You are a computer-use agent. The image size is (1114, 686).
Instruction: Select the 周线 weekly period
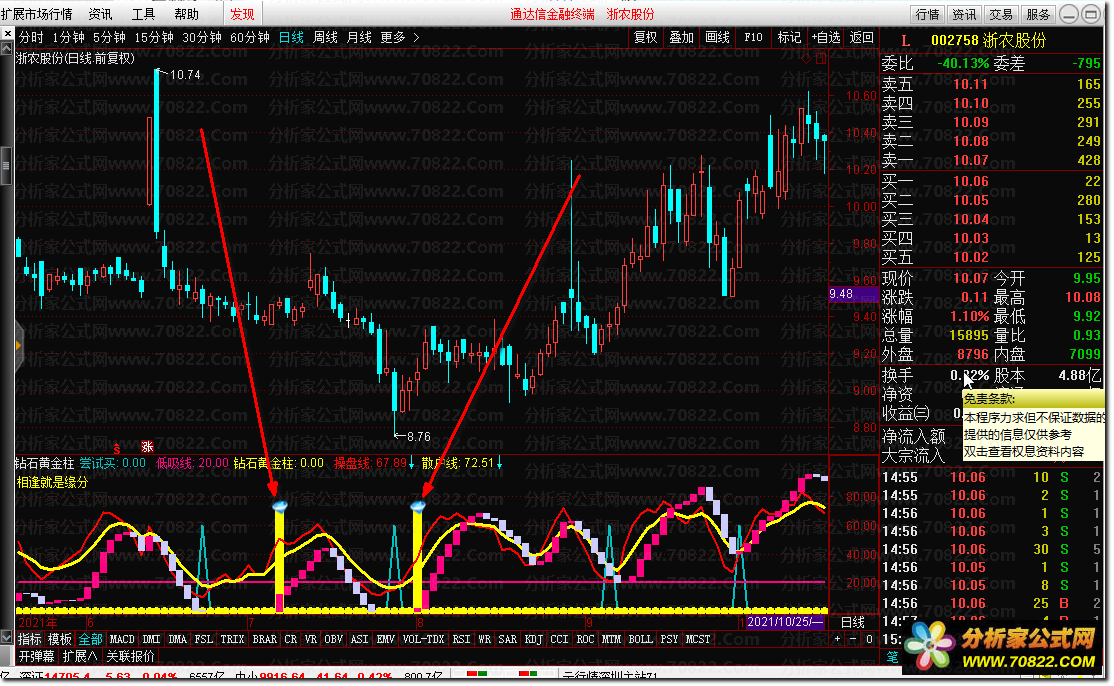coord(325,38)
